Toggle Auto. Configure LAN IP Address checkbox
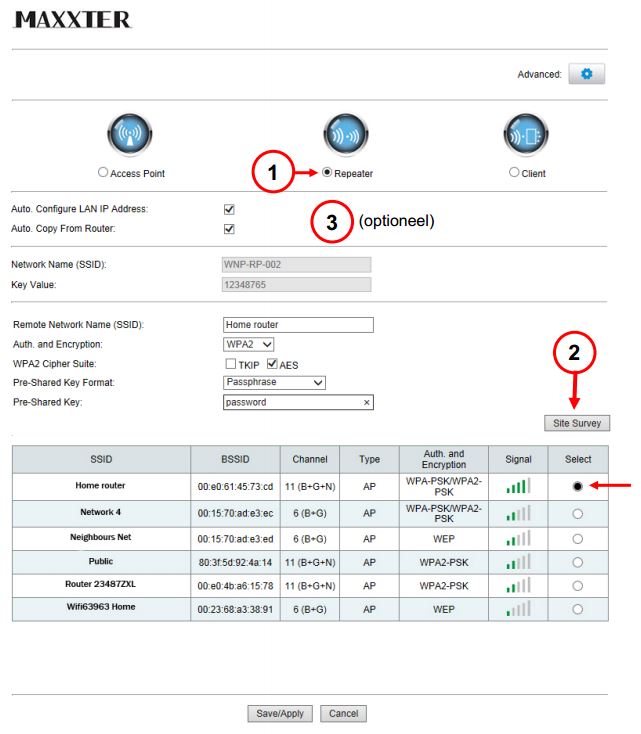Image resolution: width=641 pixels, height=734 pixels. click(229, 209)
